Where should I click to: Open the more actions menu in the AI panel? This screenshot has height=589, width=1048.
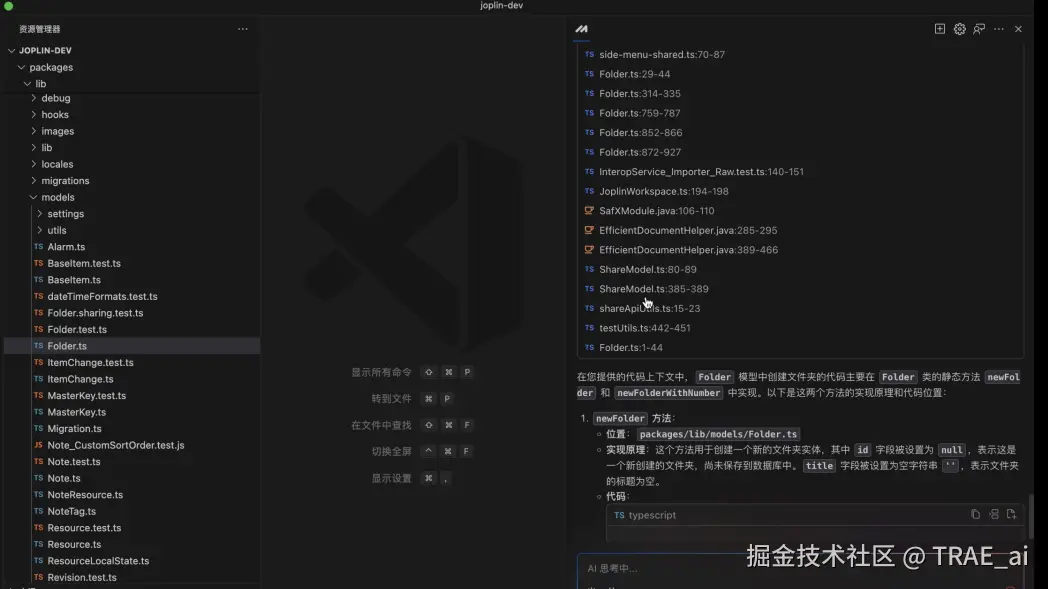pyautogui.click(x=997, y=29)
